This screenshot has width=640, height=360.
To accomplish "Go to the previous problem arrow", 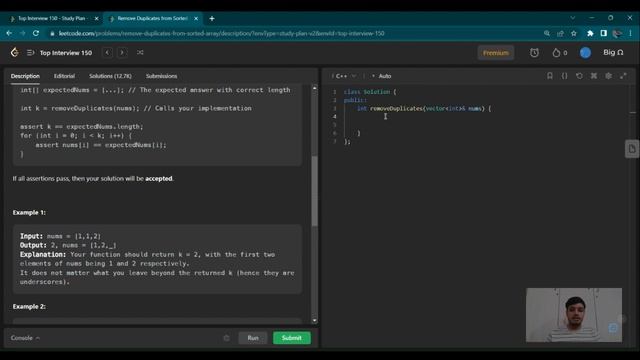I will 107,53.
